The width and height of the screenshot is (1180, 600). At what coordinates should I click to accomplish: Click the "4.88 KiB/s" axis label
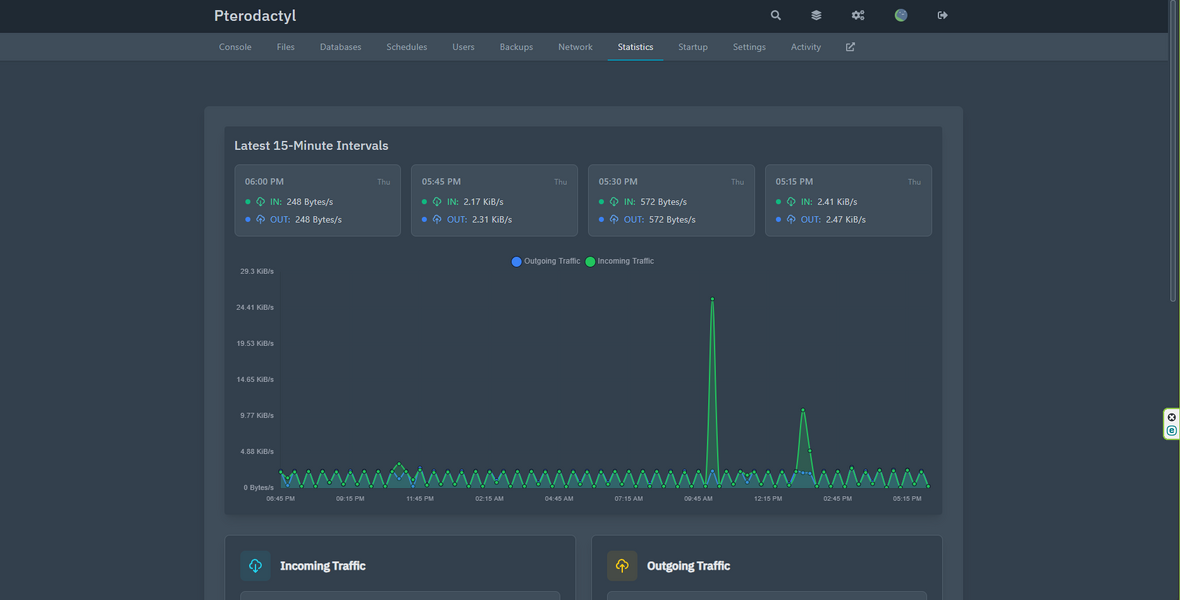click(257, 452)
